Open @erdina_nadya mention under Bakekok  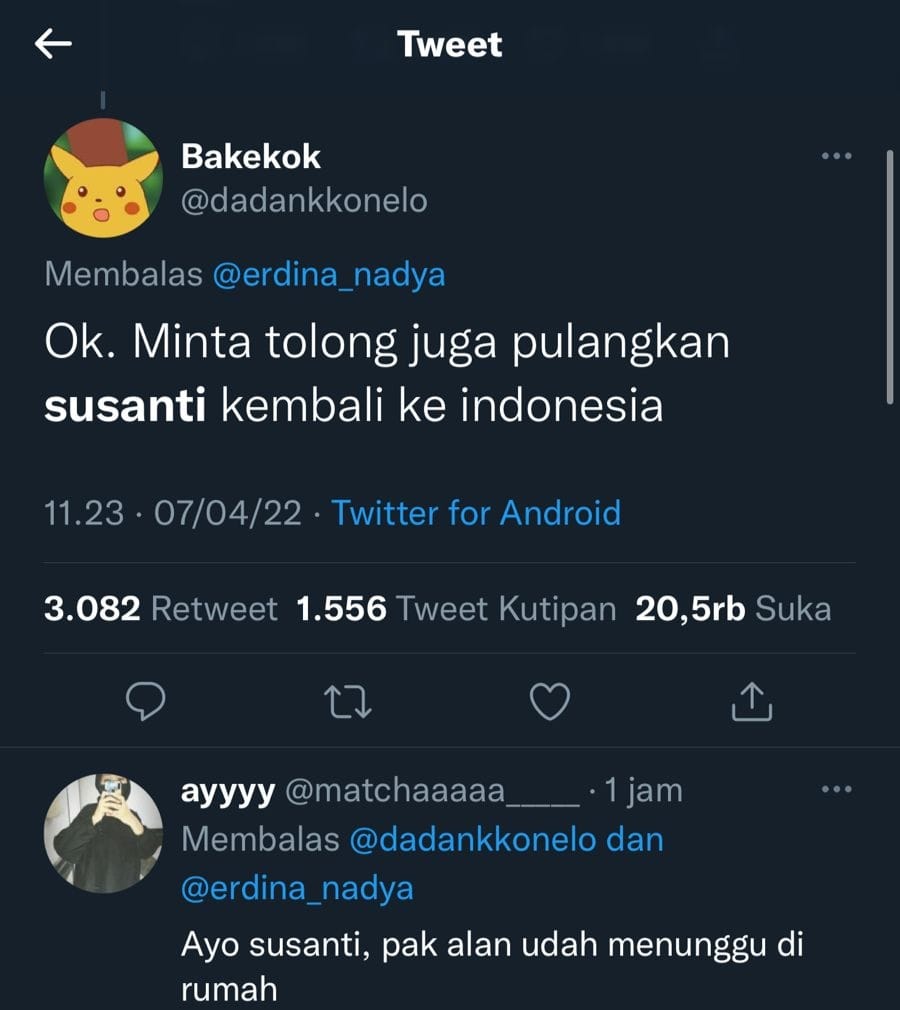pos(329,275)
